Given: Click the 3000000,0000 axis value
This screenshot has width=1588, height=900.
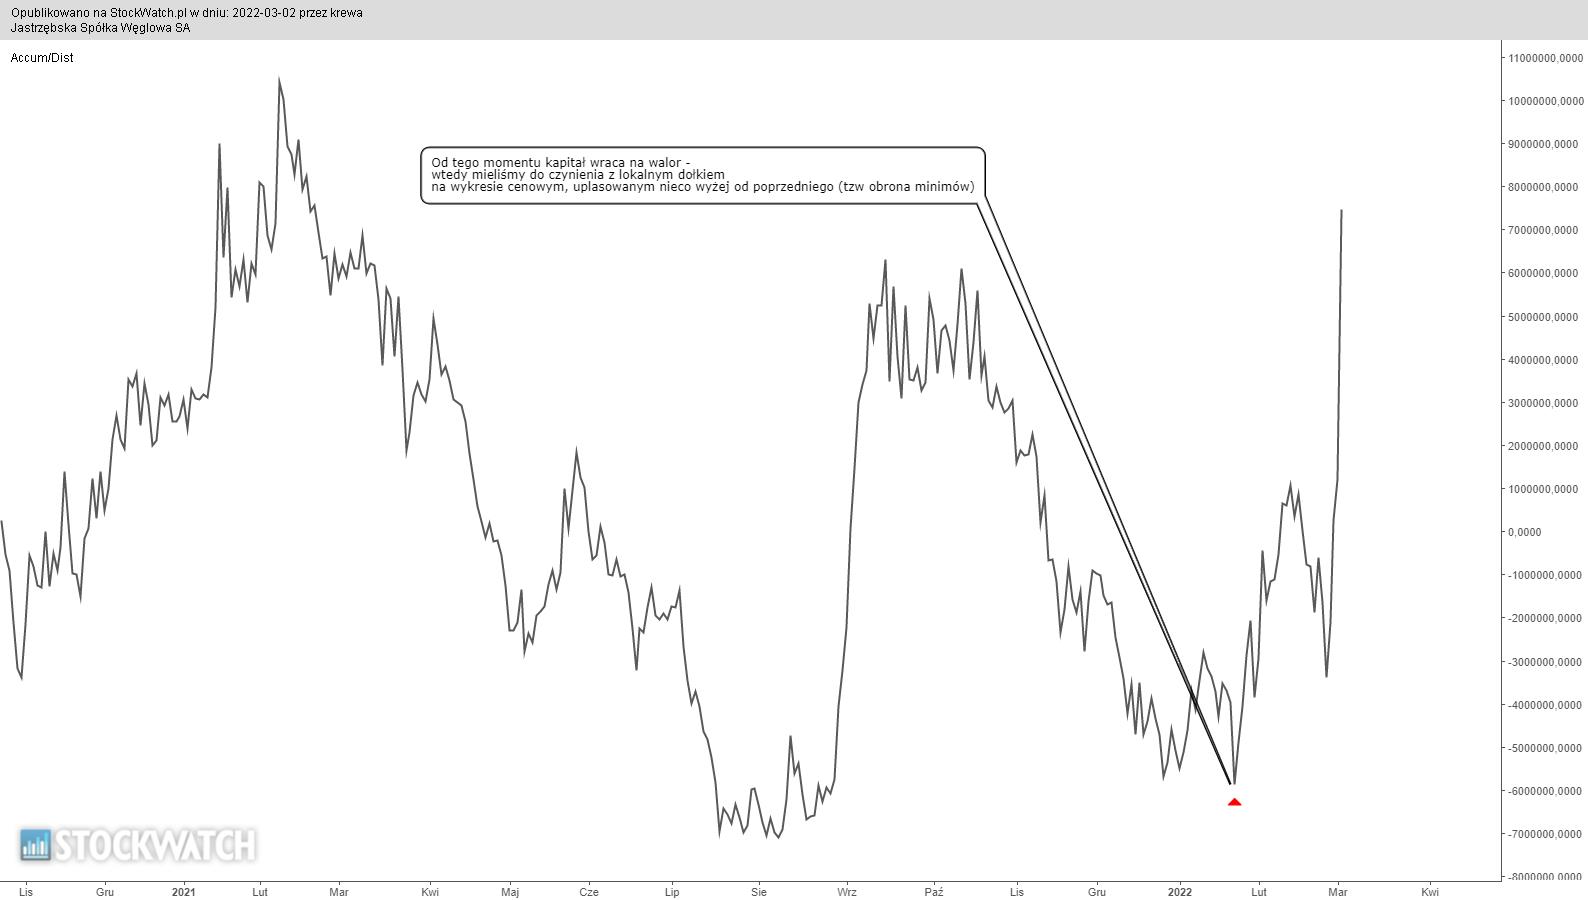Looking at the screenshot, I should click(1545, 403).
